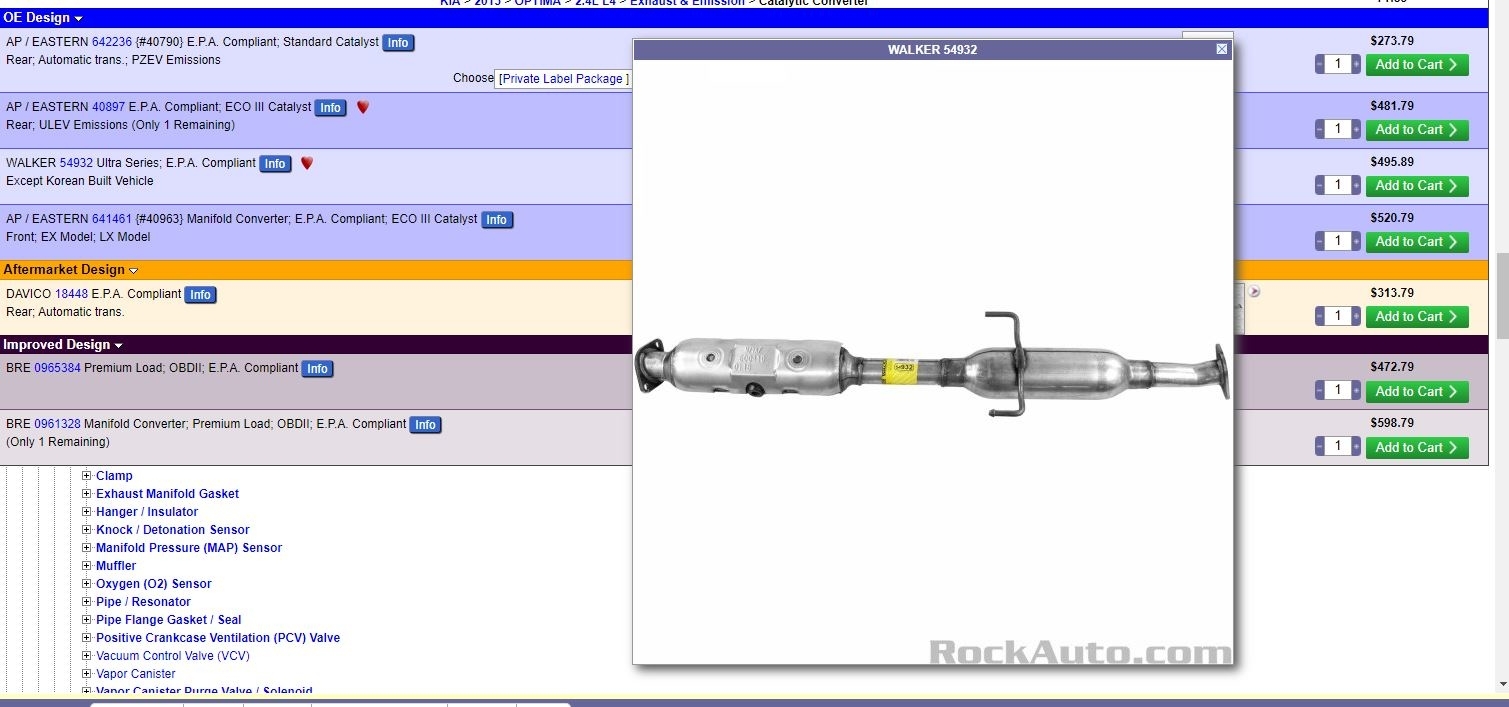Image resolution: width=1509 pixels, height=707 pixels.
Task: Open Info for AP/EASTERN 641461
Action: tap(497, 219)
